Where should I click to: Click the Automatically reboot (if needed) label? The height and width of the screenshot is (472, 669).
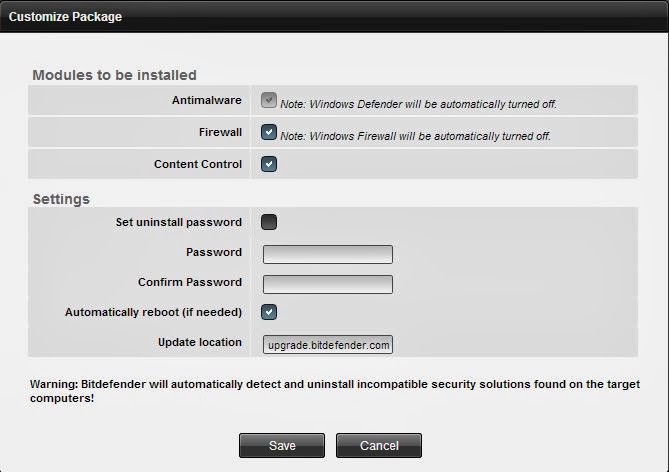pos(153,312)
